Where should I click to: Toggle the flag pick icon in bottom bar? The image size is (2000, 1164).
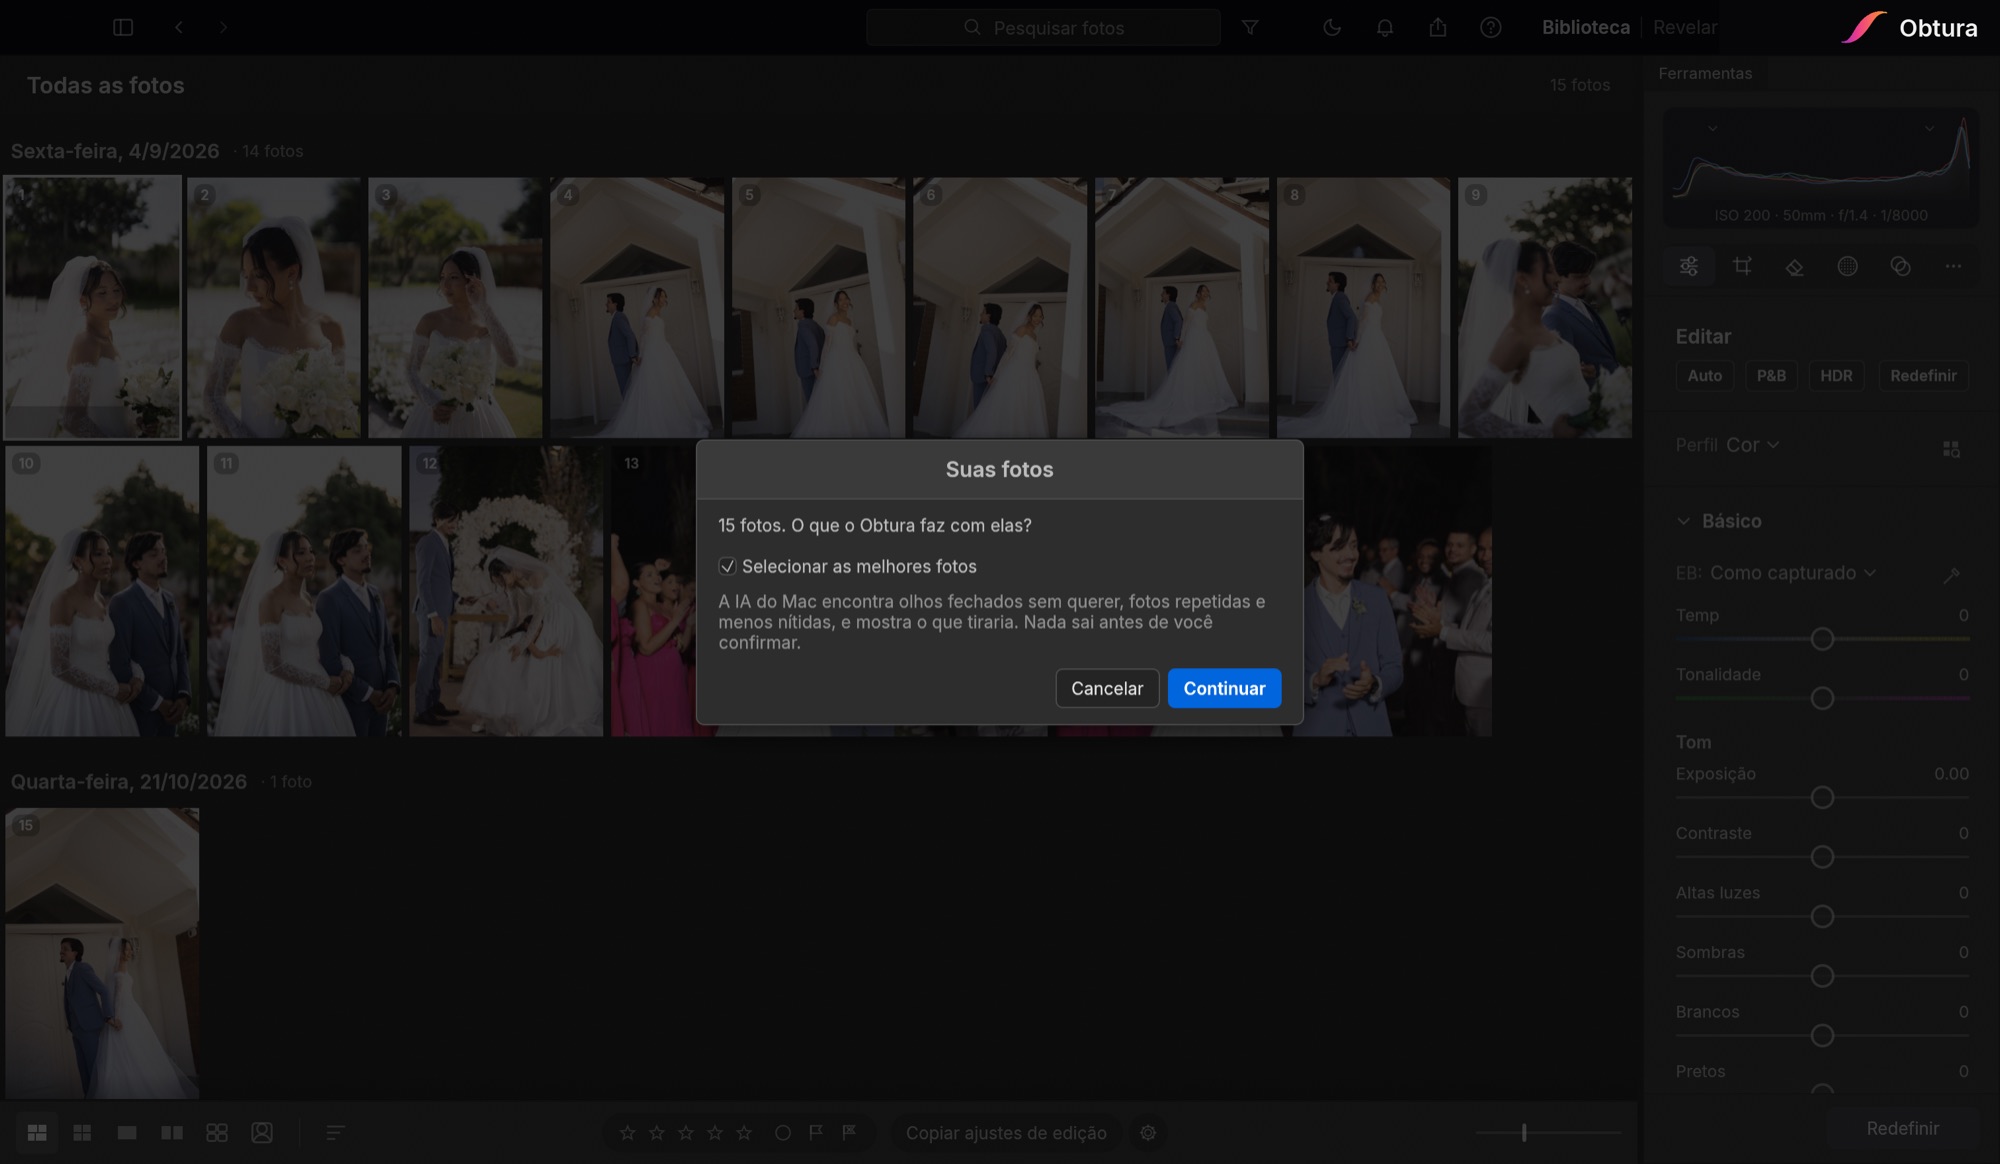click(x=816, y=1132)
